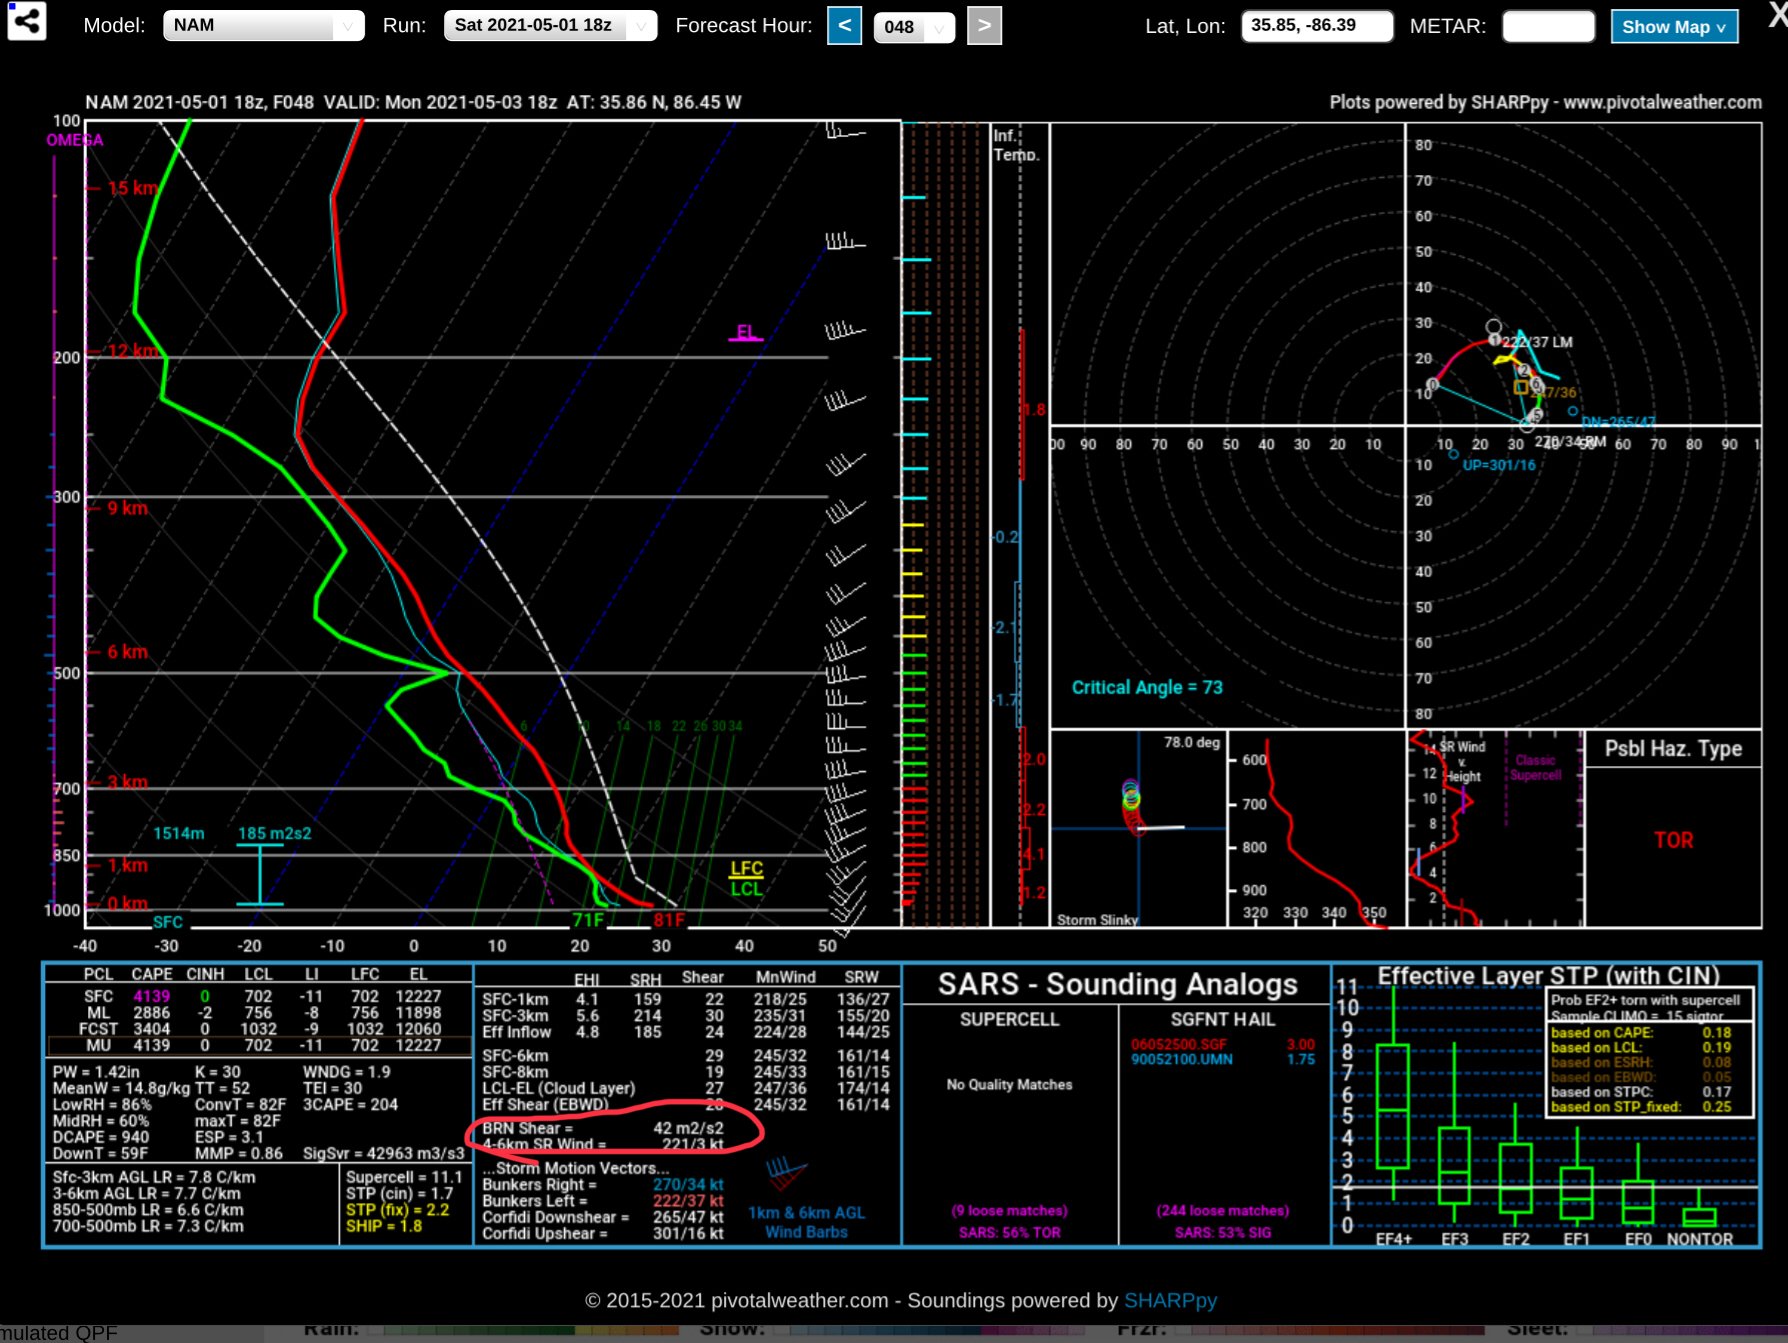Click the 78.0 deg storm slinky value
1788x1343 pixels.
(x=1192, y=742)
